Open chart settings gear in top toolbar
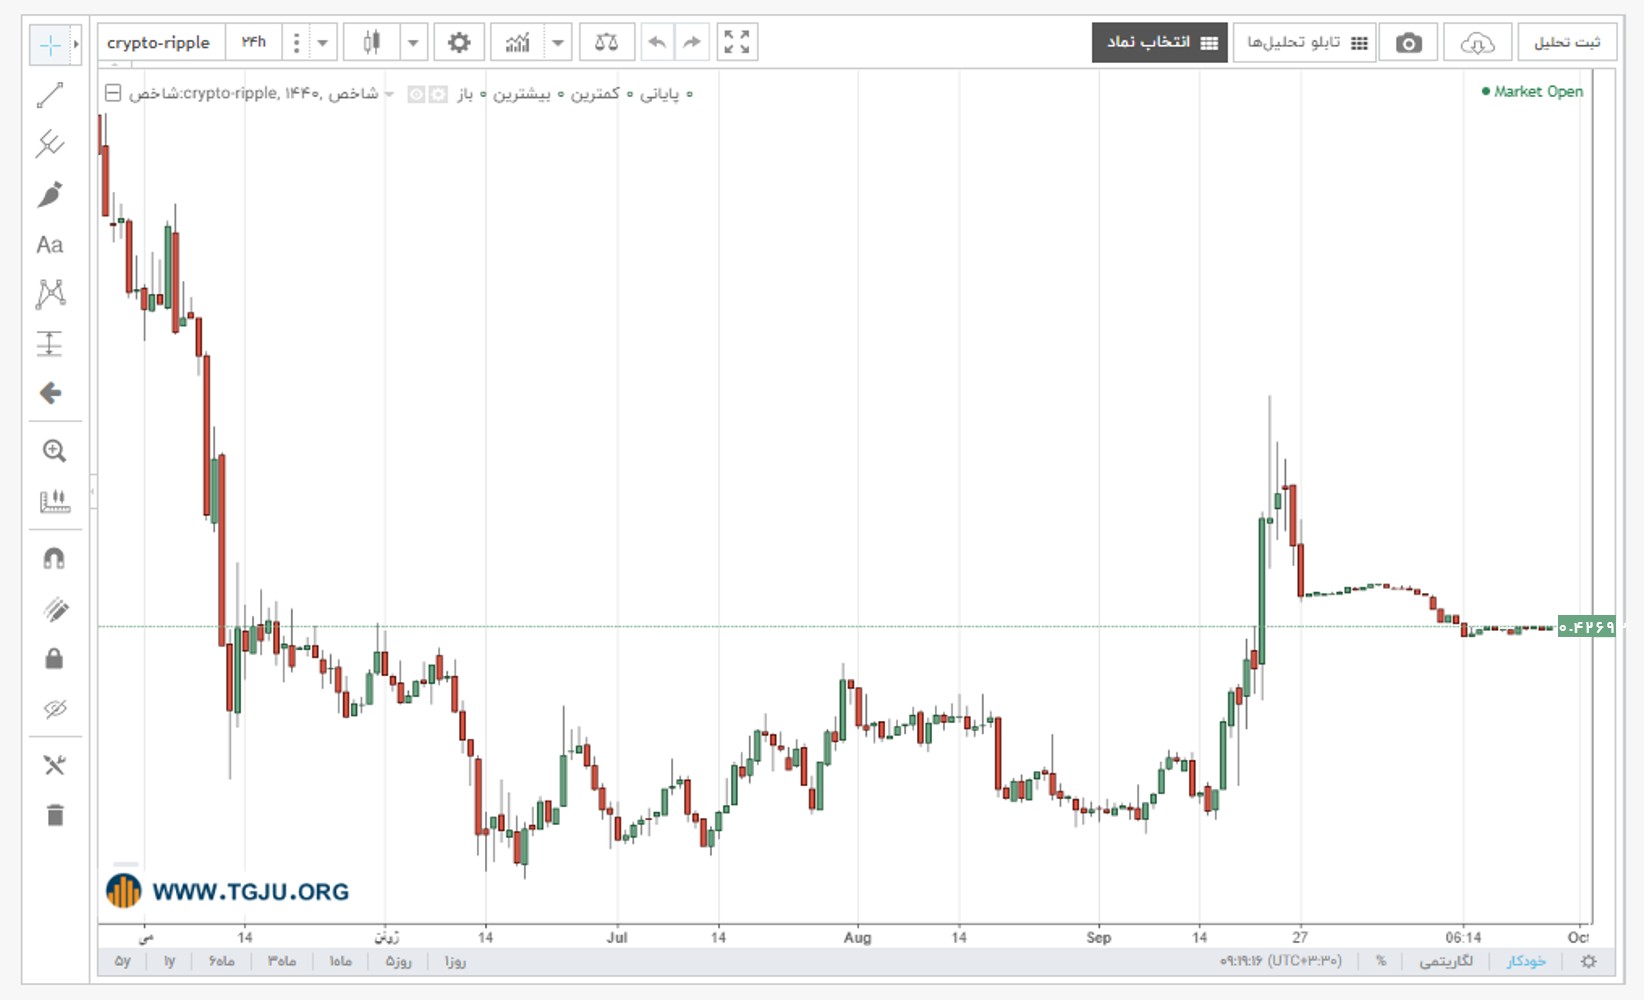 (x=459, y=42)
